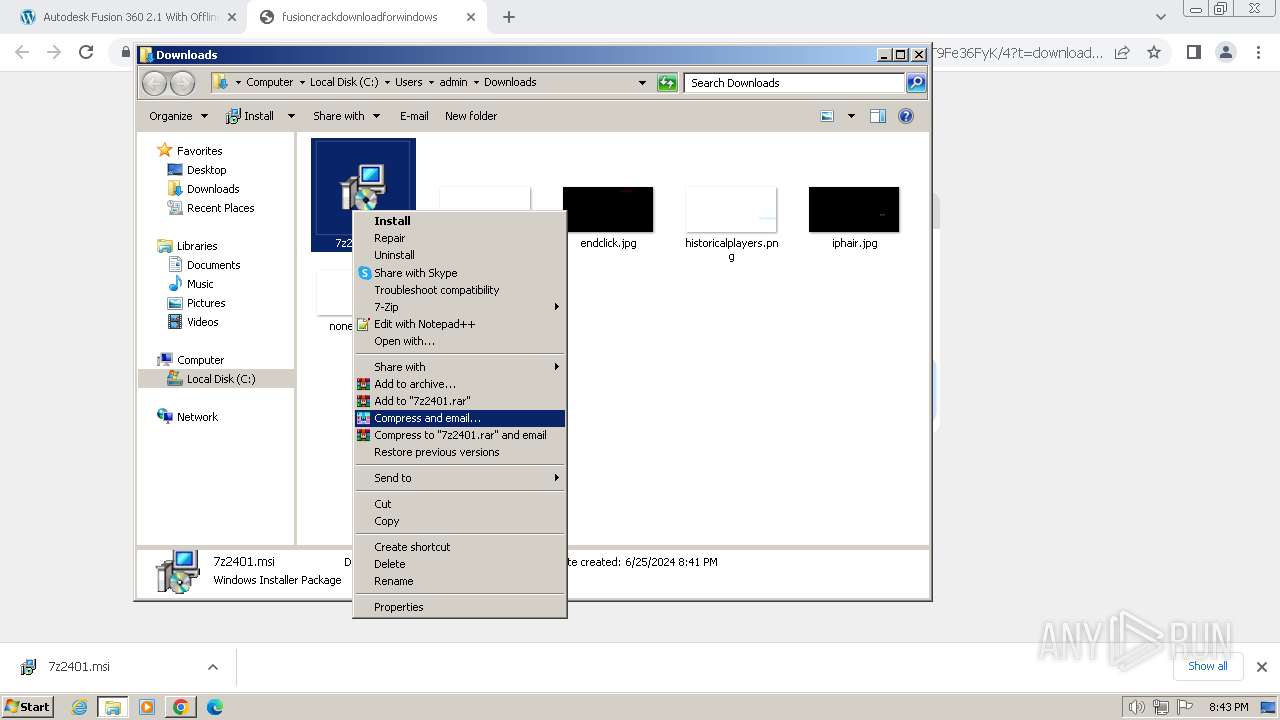Choose Rename in context menu
1280x720 pixels.
[x=460, y=581]
